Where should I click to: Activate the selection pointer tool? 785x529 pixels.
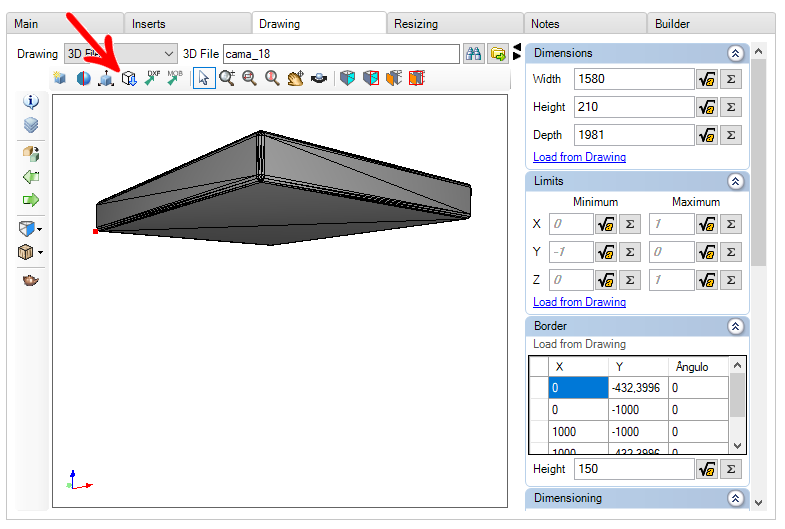(204, 78)
